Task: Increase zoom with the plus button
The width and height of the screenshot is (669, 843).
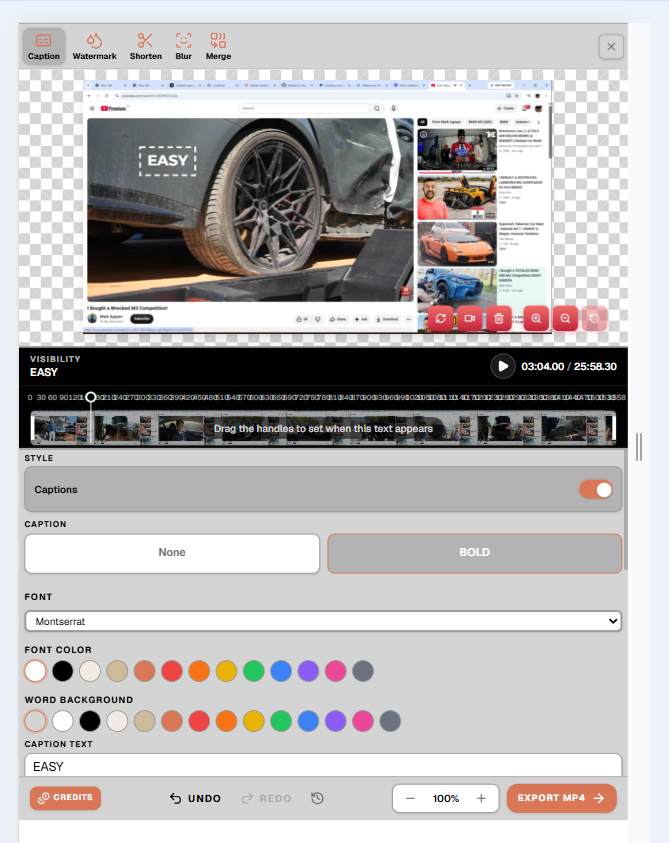Action: pyautogui.click(x=481, y=798)
